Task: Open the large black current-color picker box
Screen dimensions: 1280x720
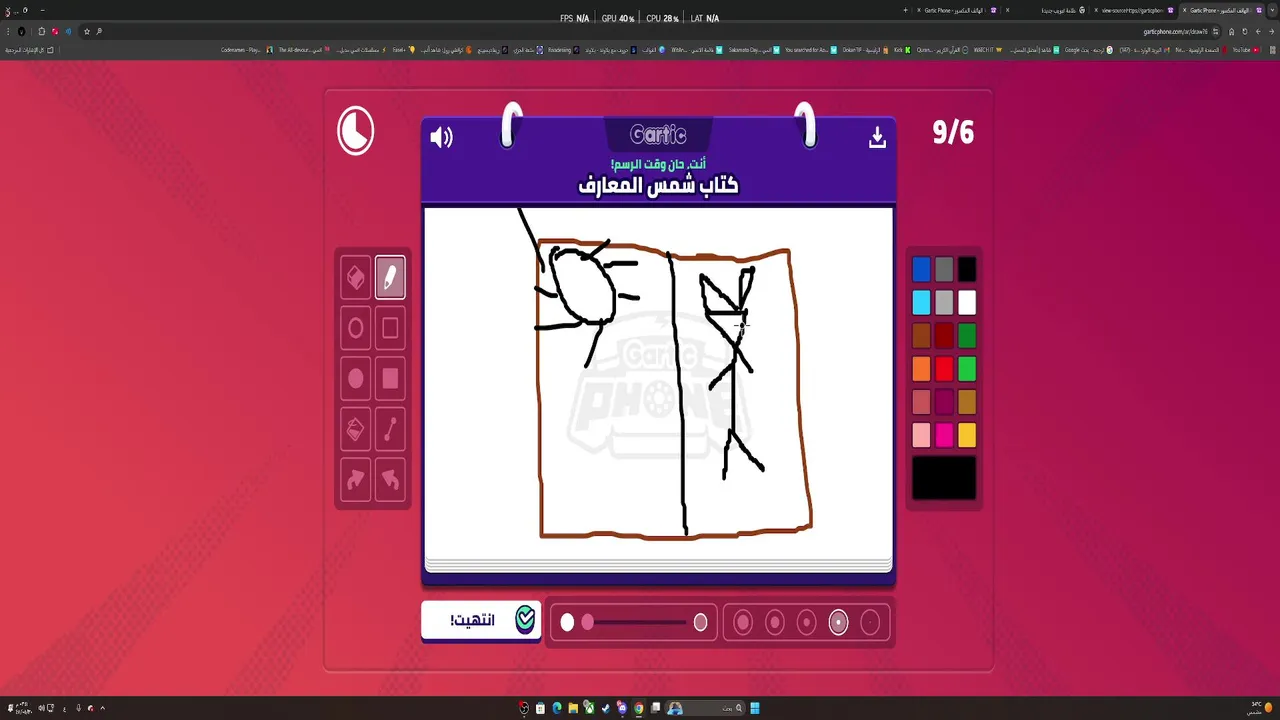Action: 944,478
